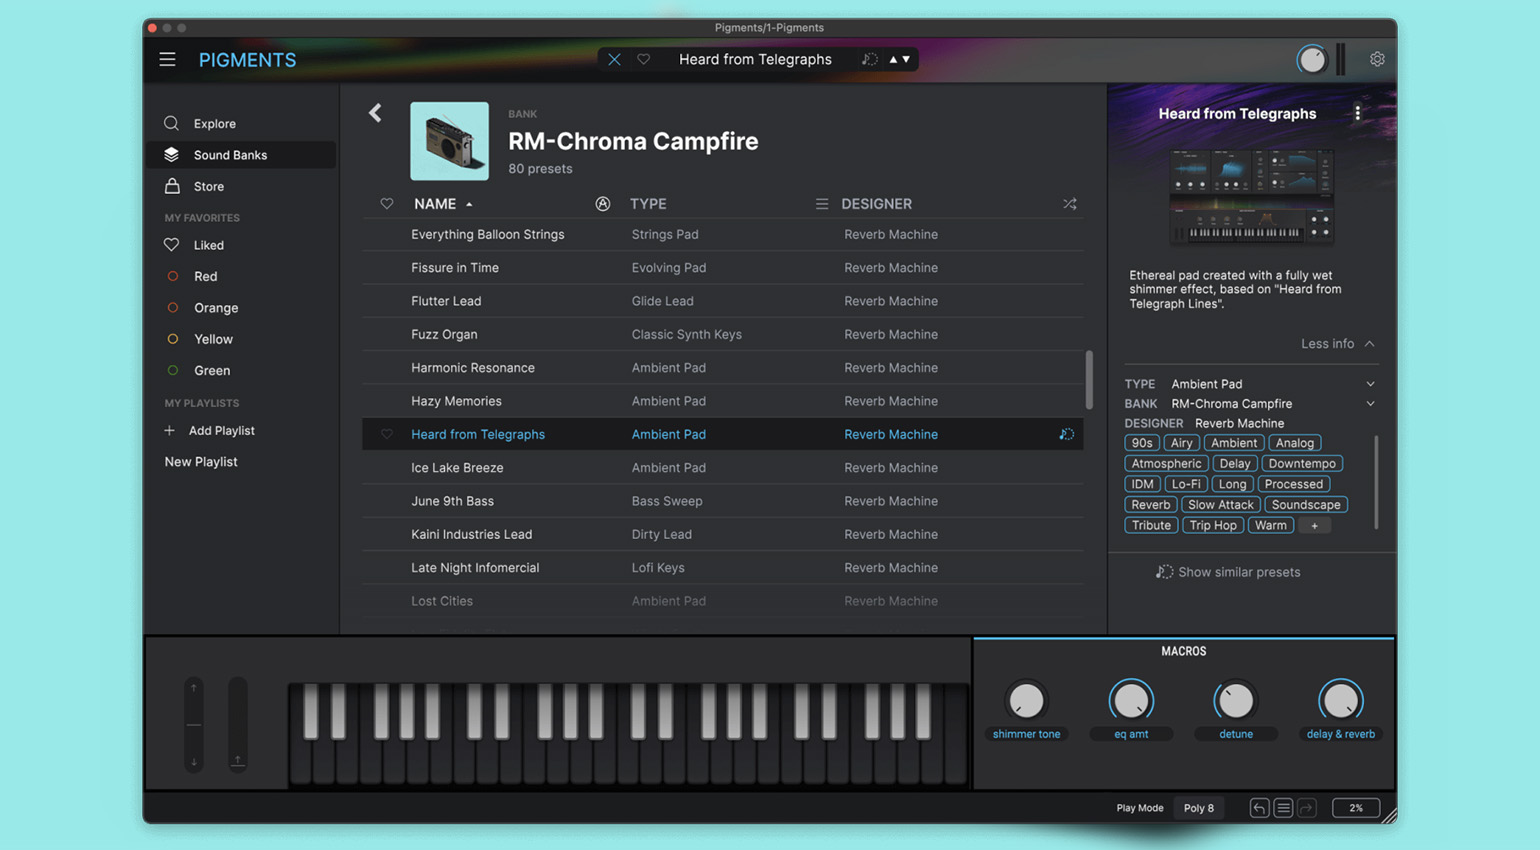Select the Ice Lake Breeze preset

pos(722,468)
